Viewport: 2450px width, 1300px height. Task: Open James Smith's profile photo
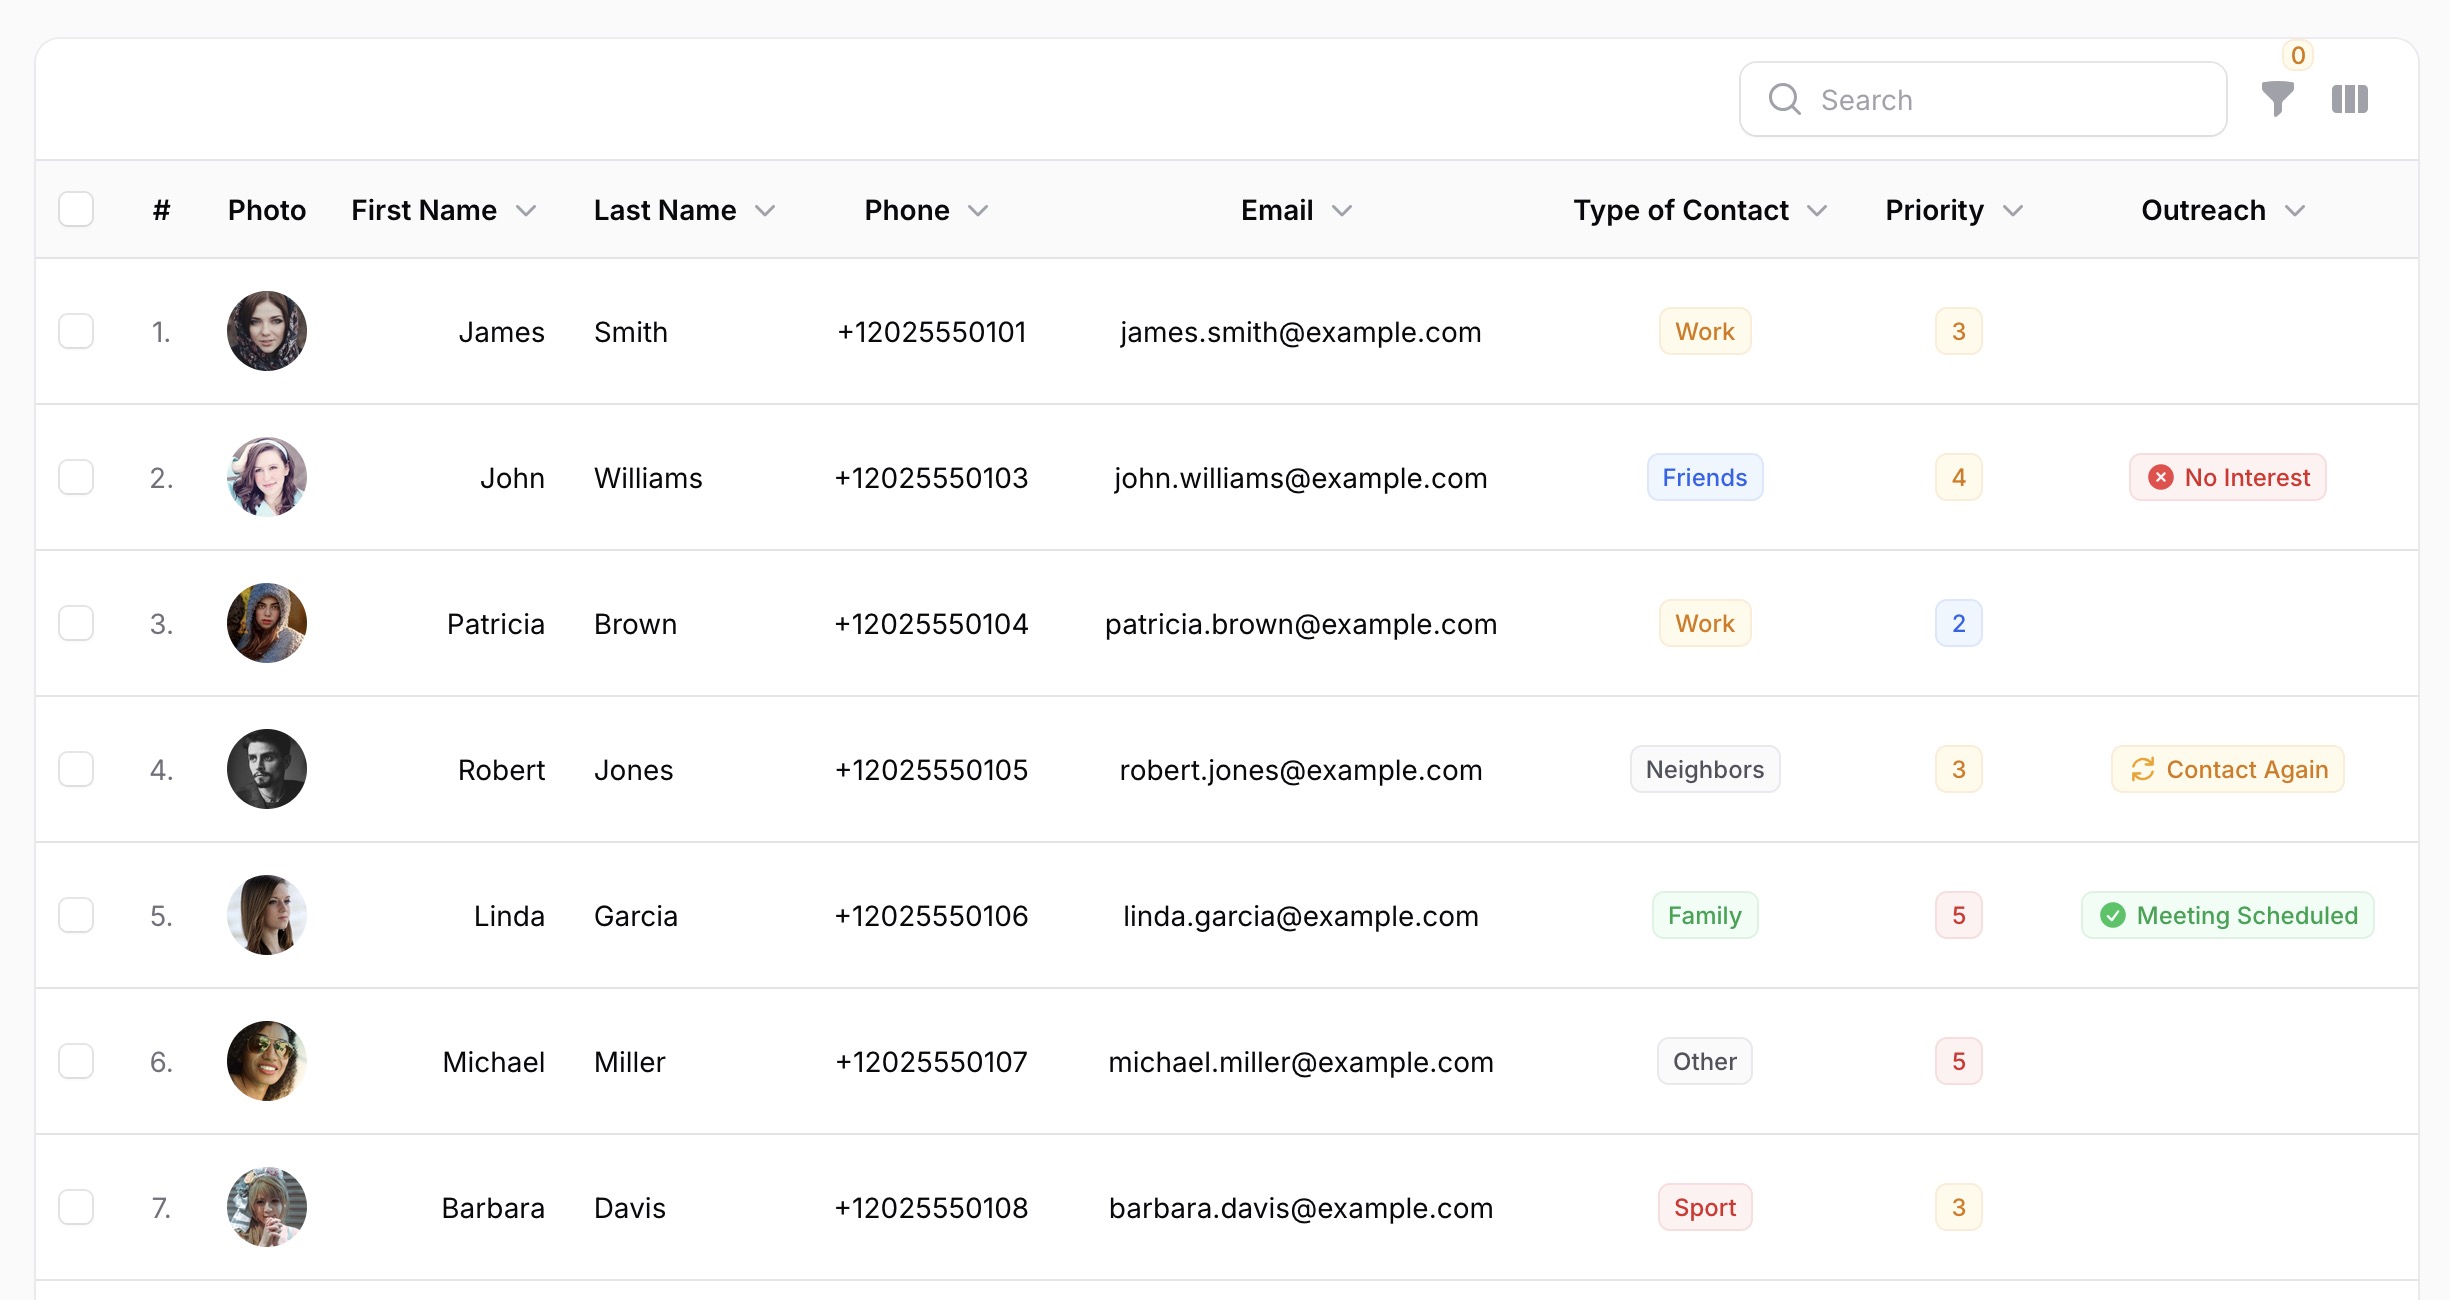point(266,331)
